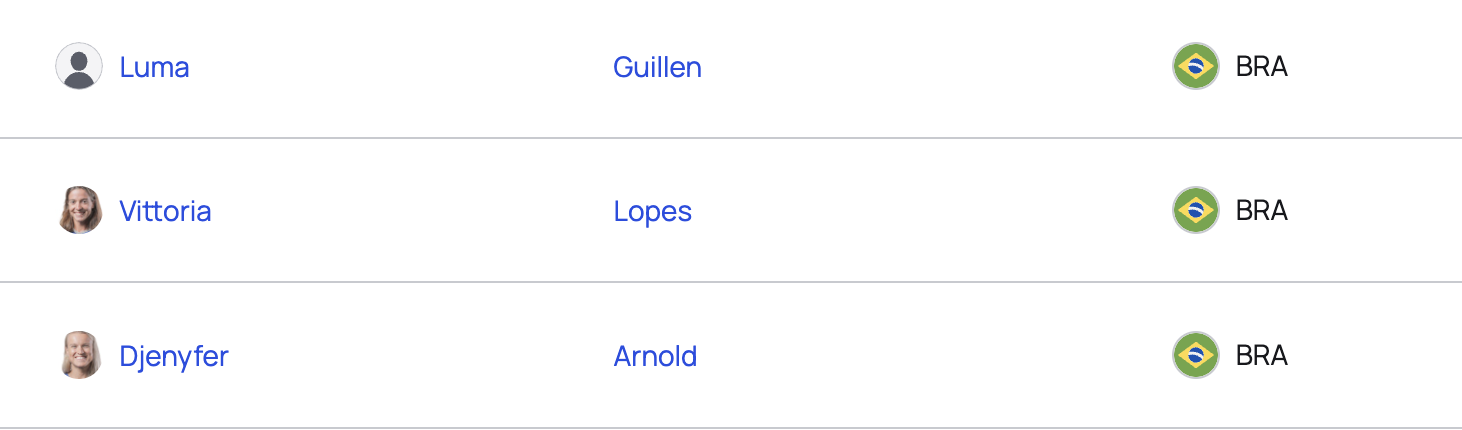This screenshot has height=430, width=1462.
Task: Click empty space between Djenyfer and Arnold
Action: tap(420, 356)
